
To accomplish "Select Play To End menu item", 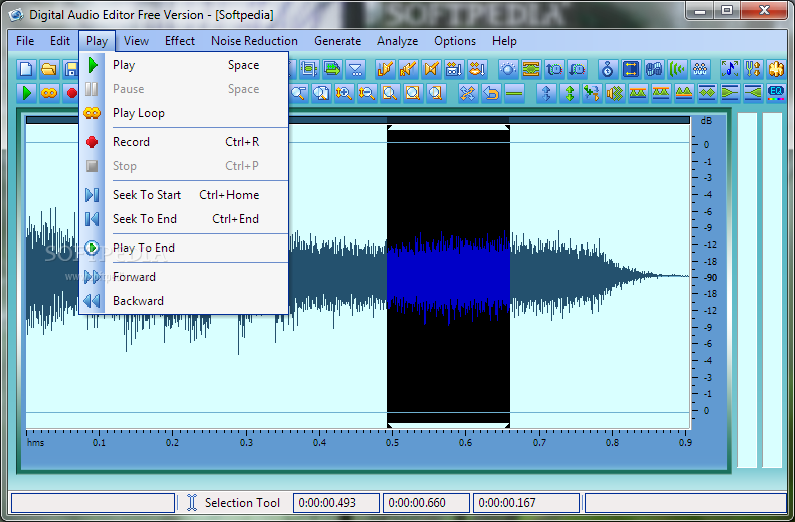I will click(184, 248).
